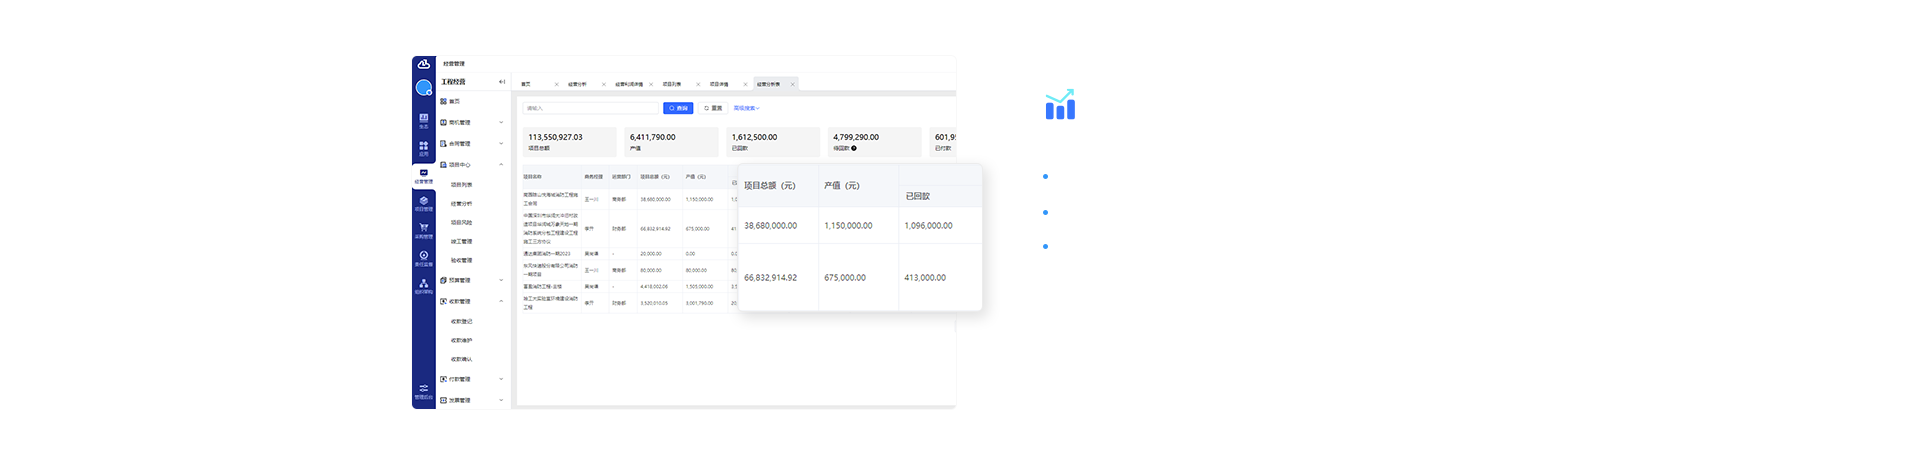Click the 付款管理 menu icon
The height and width of the screenshot is (463, 1920).
pos(444,379)
